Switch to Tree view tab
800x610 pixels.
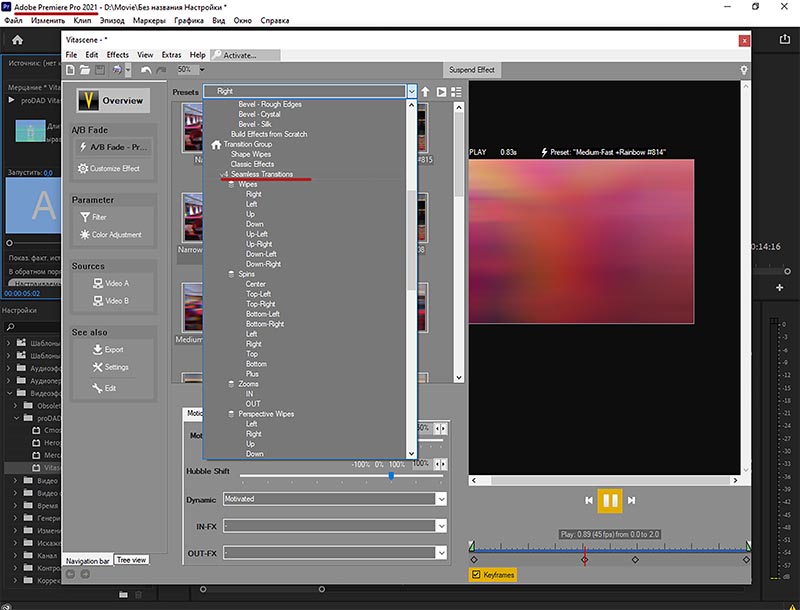[132, 560]
